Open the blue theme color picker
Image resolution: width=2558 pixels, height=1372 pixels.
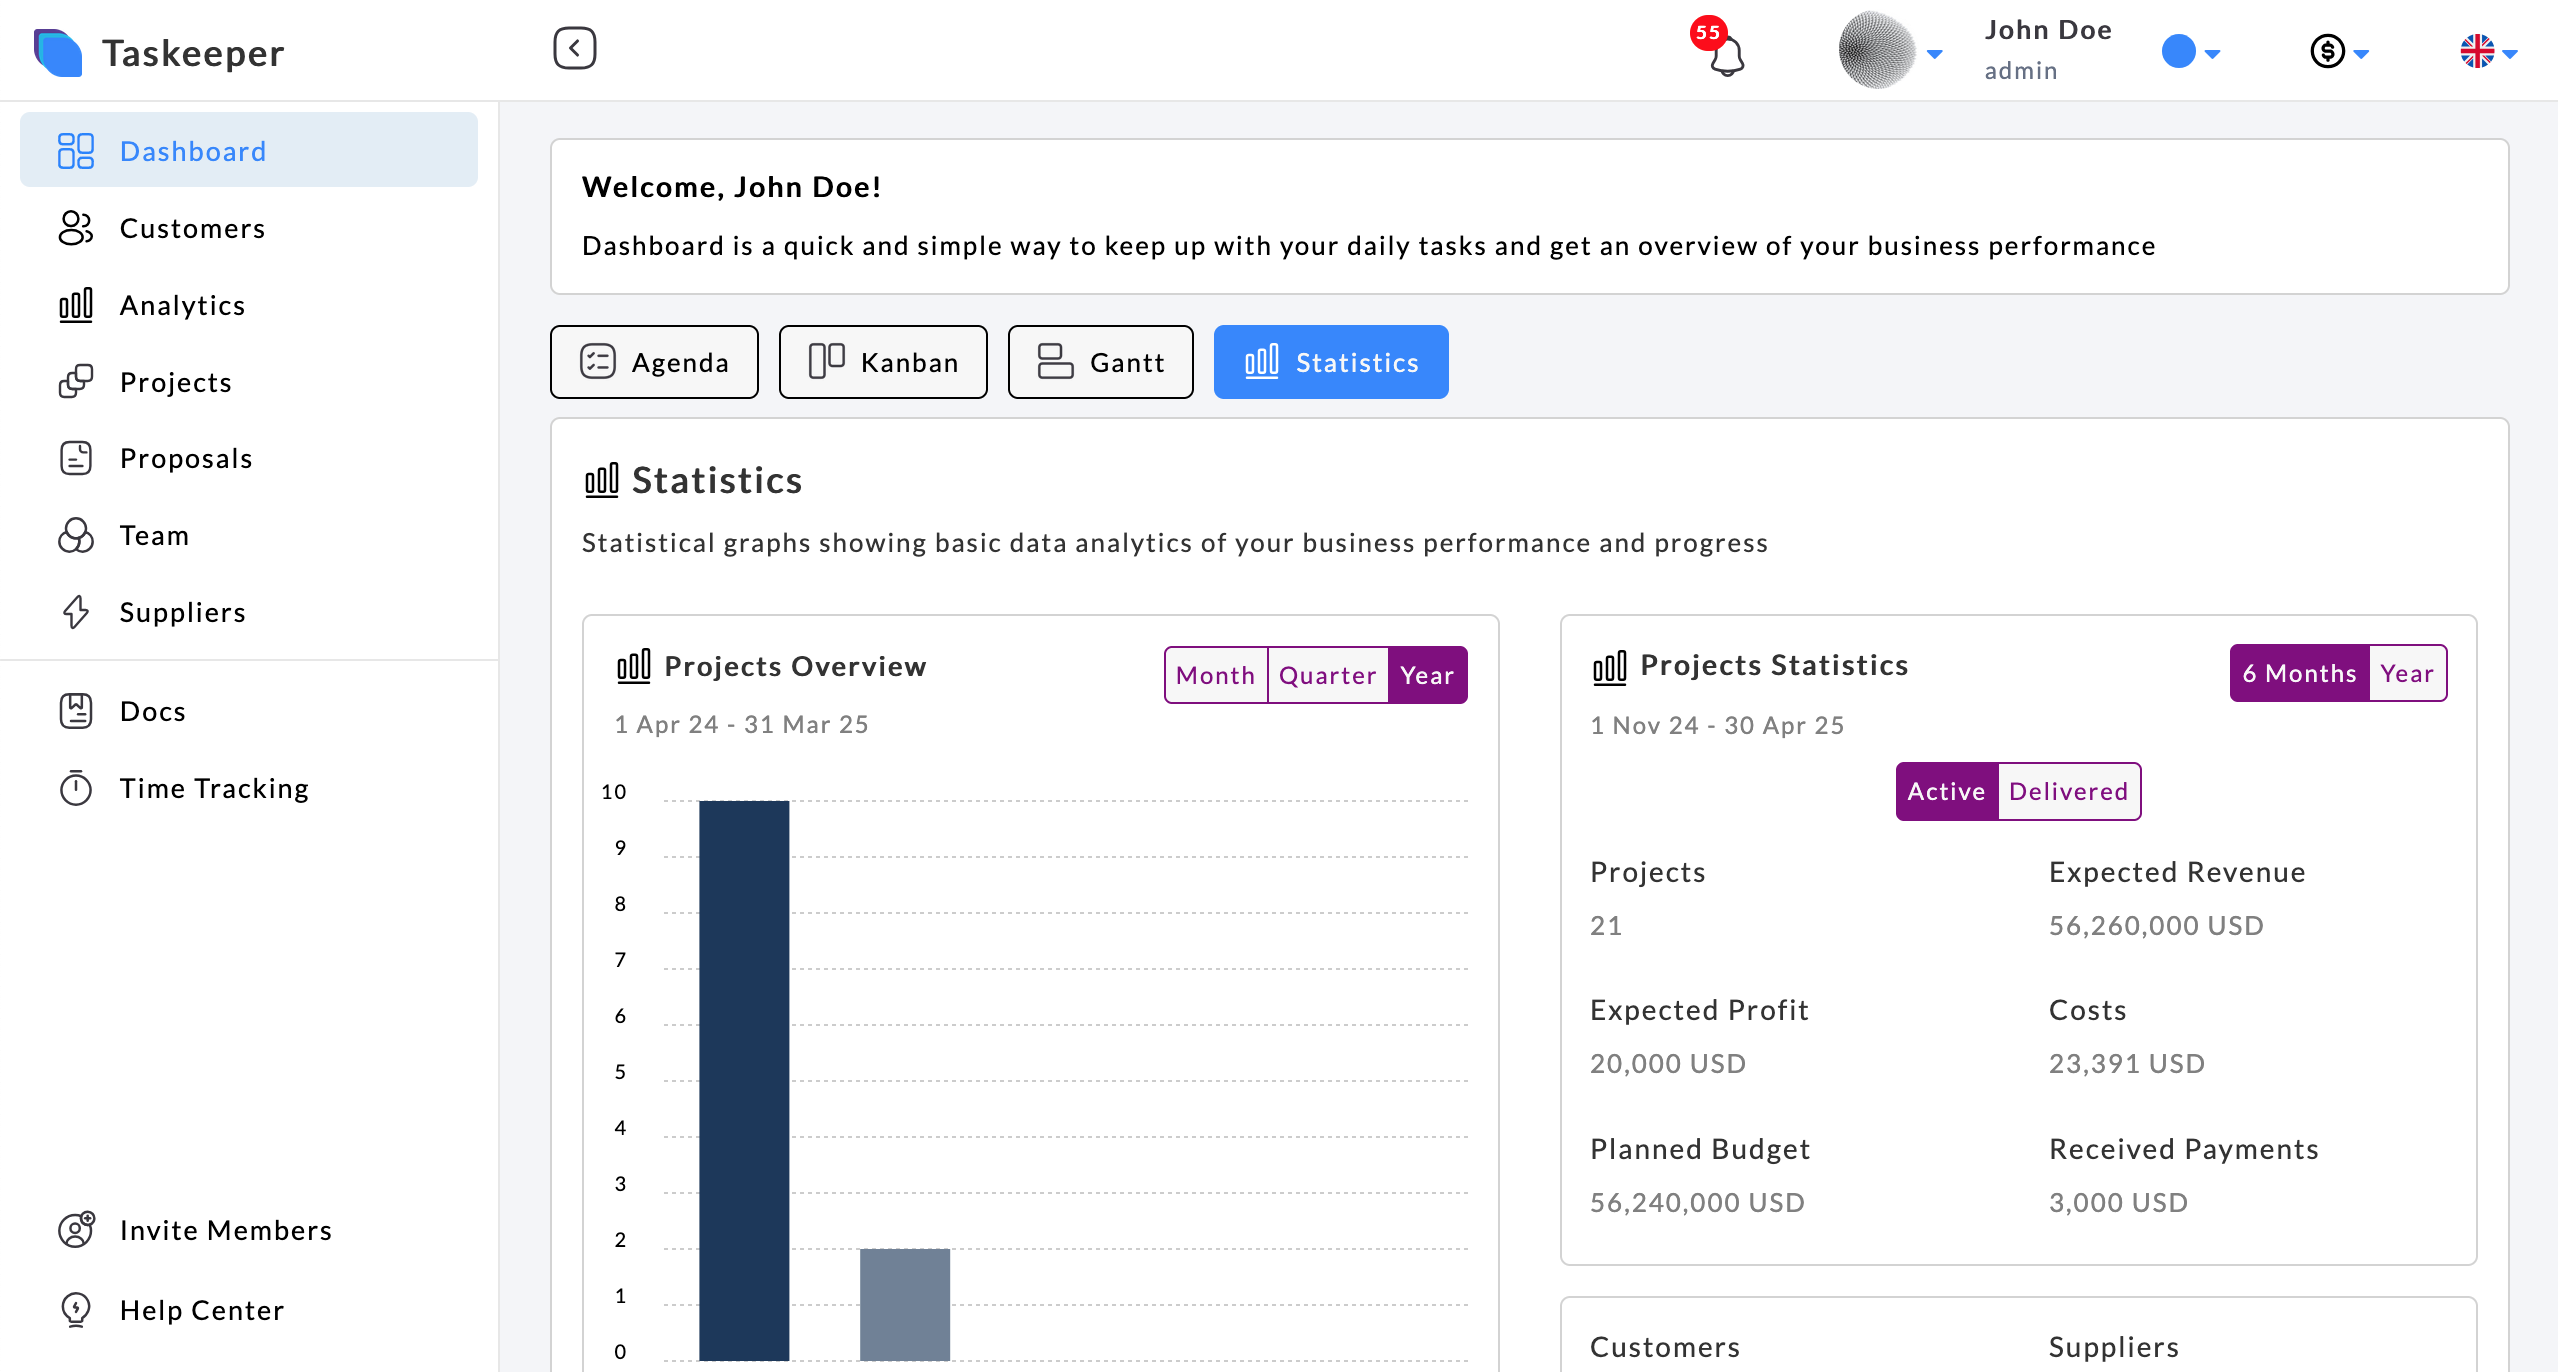(2189, 52)
